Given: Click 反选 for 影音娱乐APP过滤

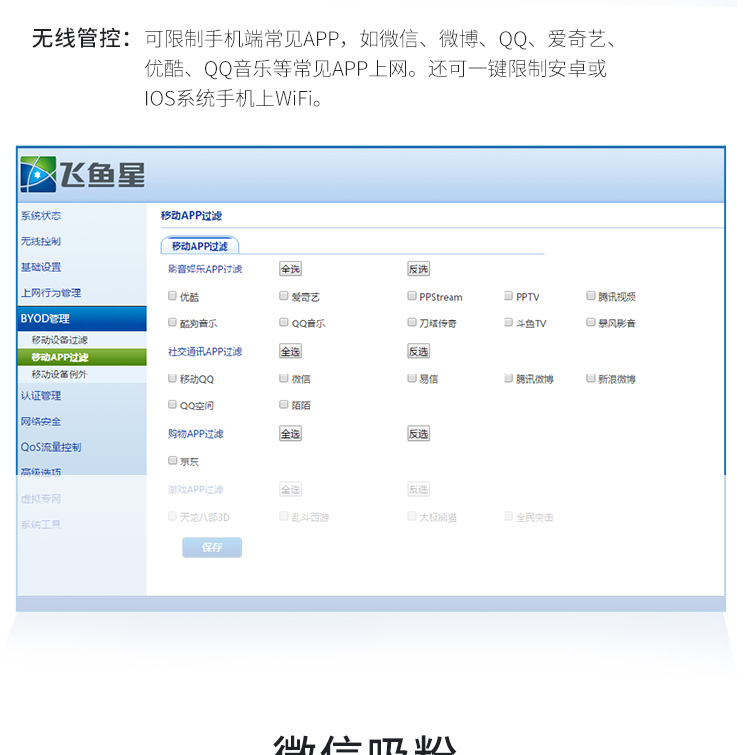Looking at the screenshot, I should (x=418, y=269).
